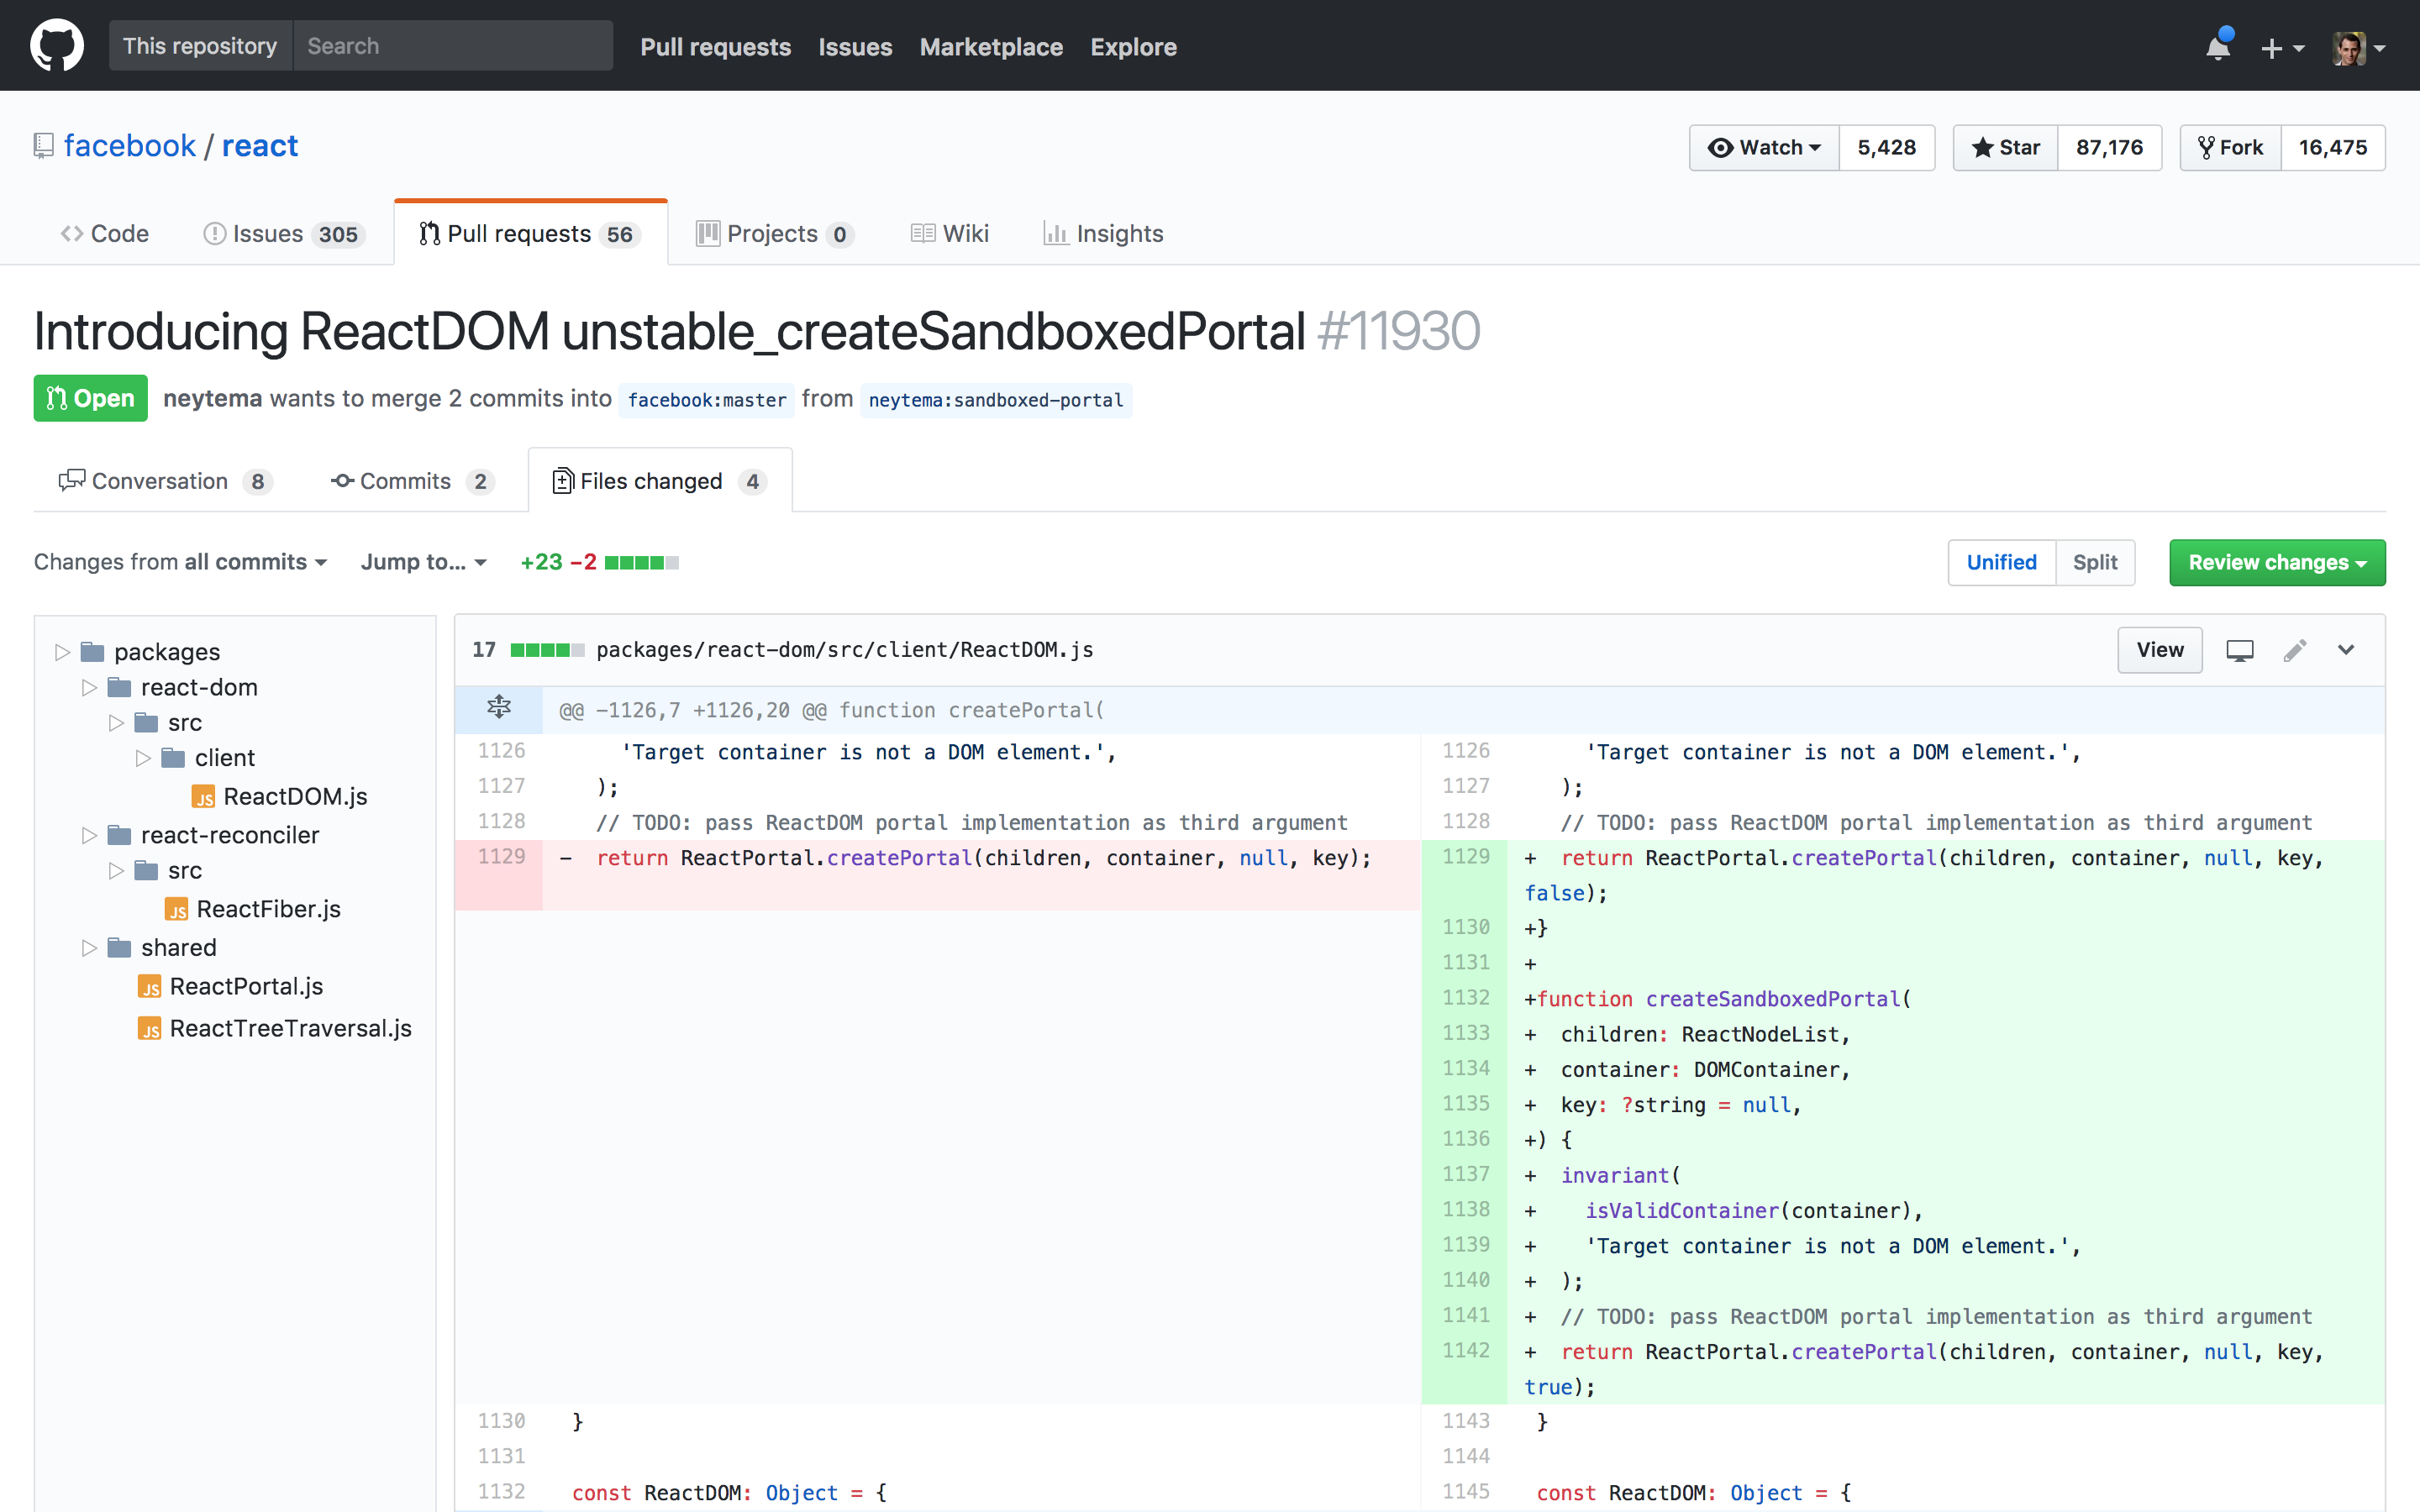Image resolution: width=2420 pixels, height=1512 pixels.
Task: Open the neytema:sandboxed-portal branch link
Action: coord(995,400)
